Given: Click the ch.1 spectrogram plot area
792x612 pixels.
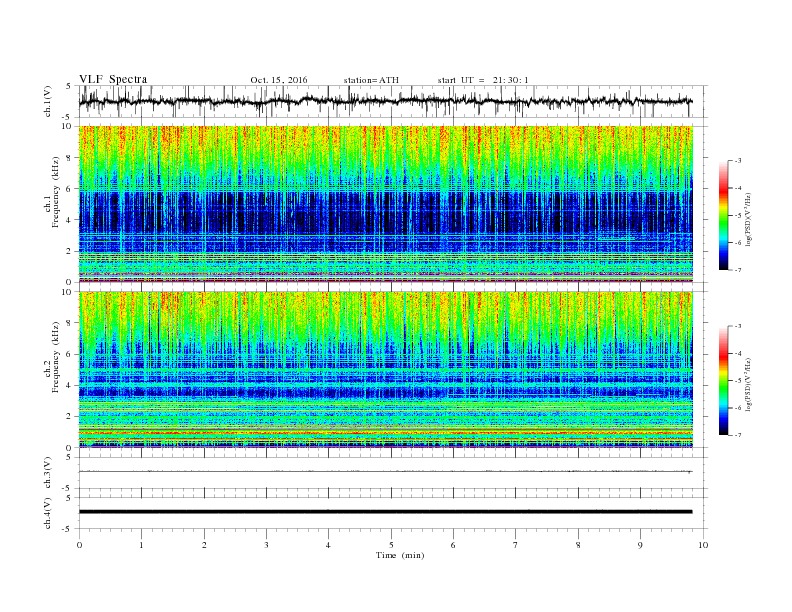Looking at the screenshot, I should click(386, 204).
